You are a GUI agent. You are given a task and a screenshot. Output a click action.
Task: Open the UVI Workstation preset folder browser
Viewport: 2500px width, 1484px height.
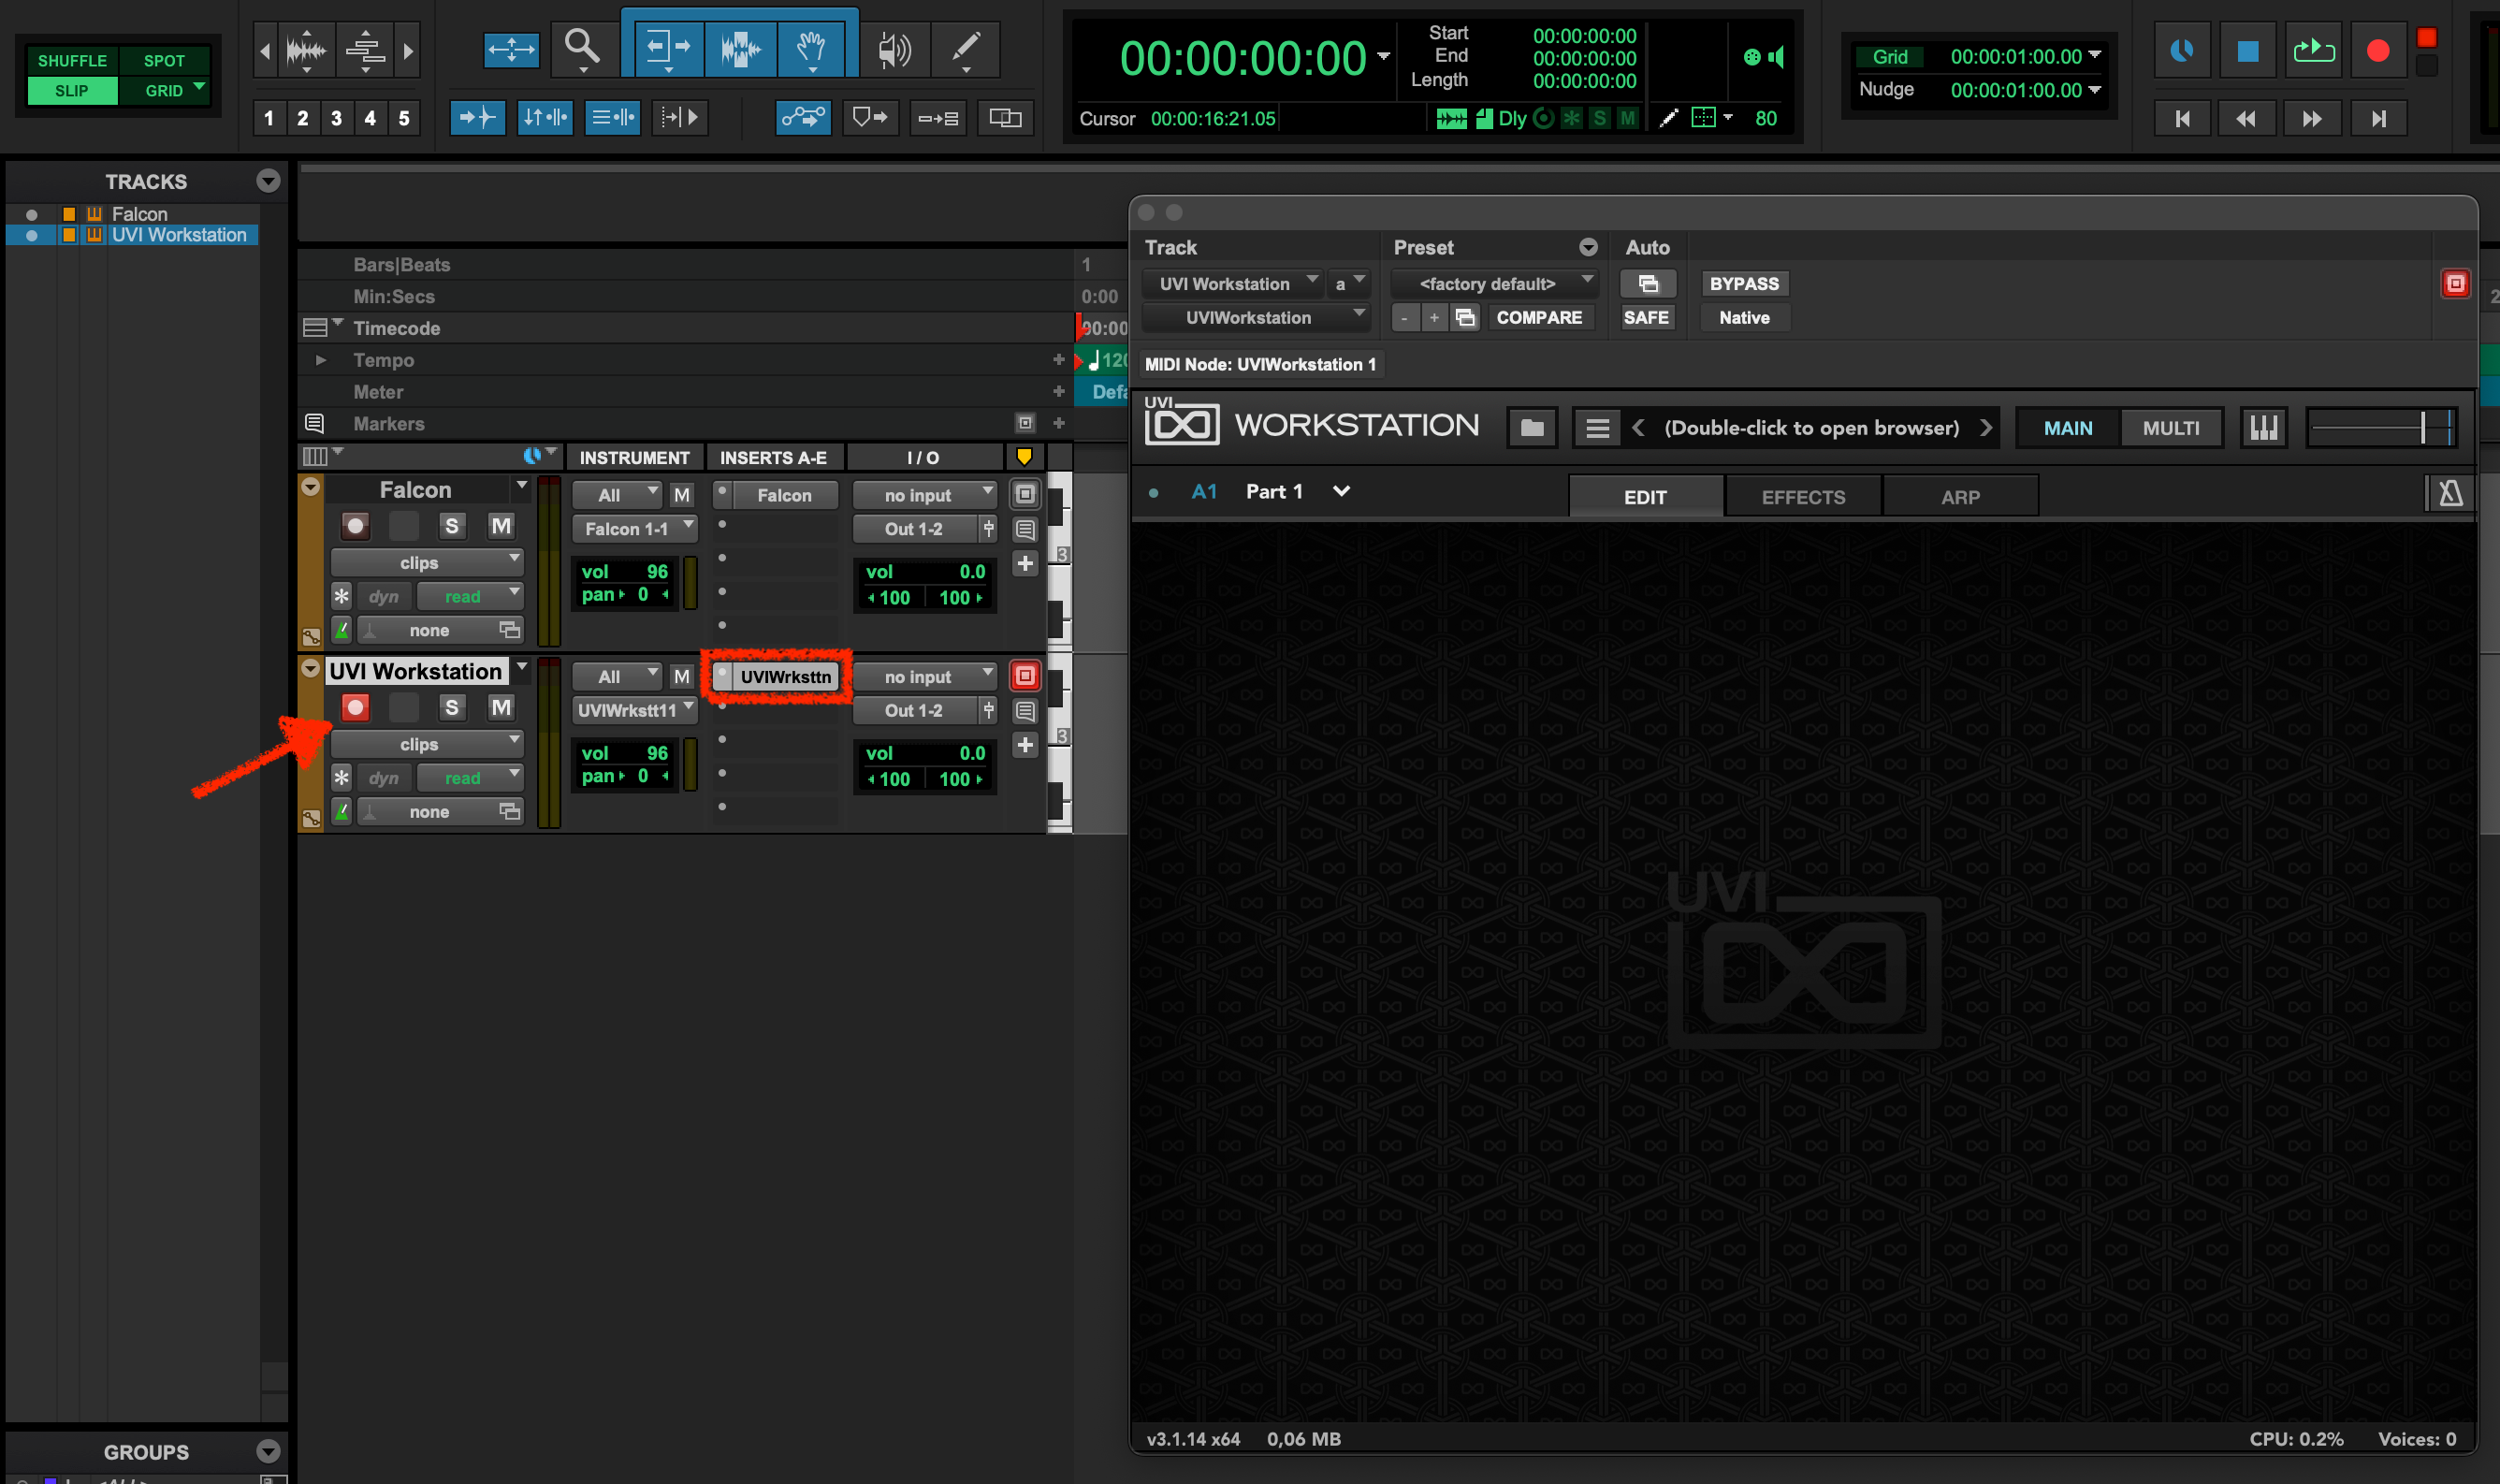coord(1531,427)
